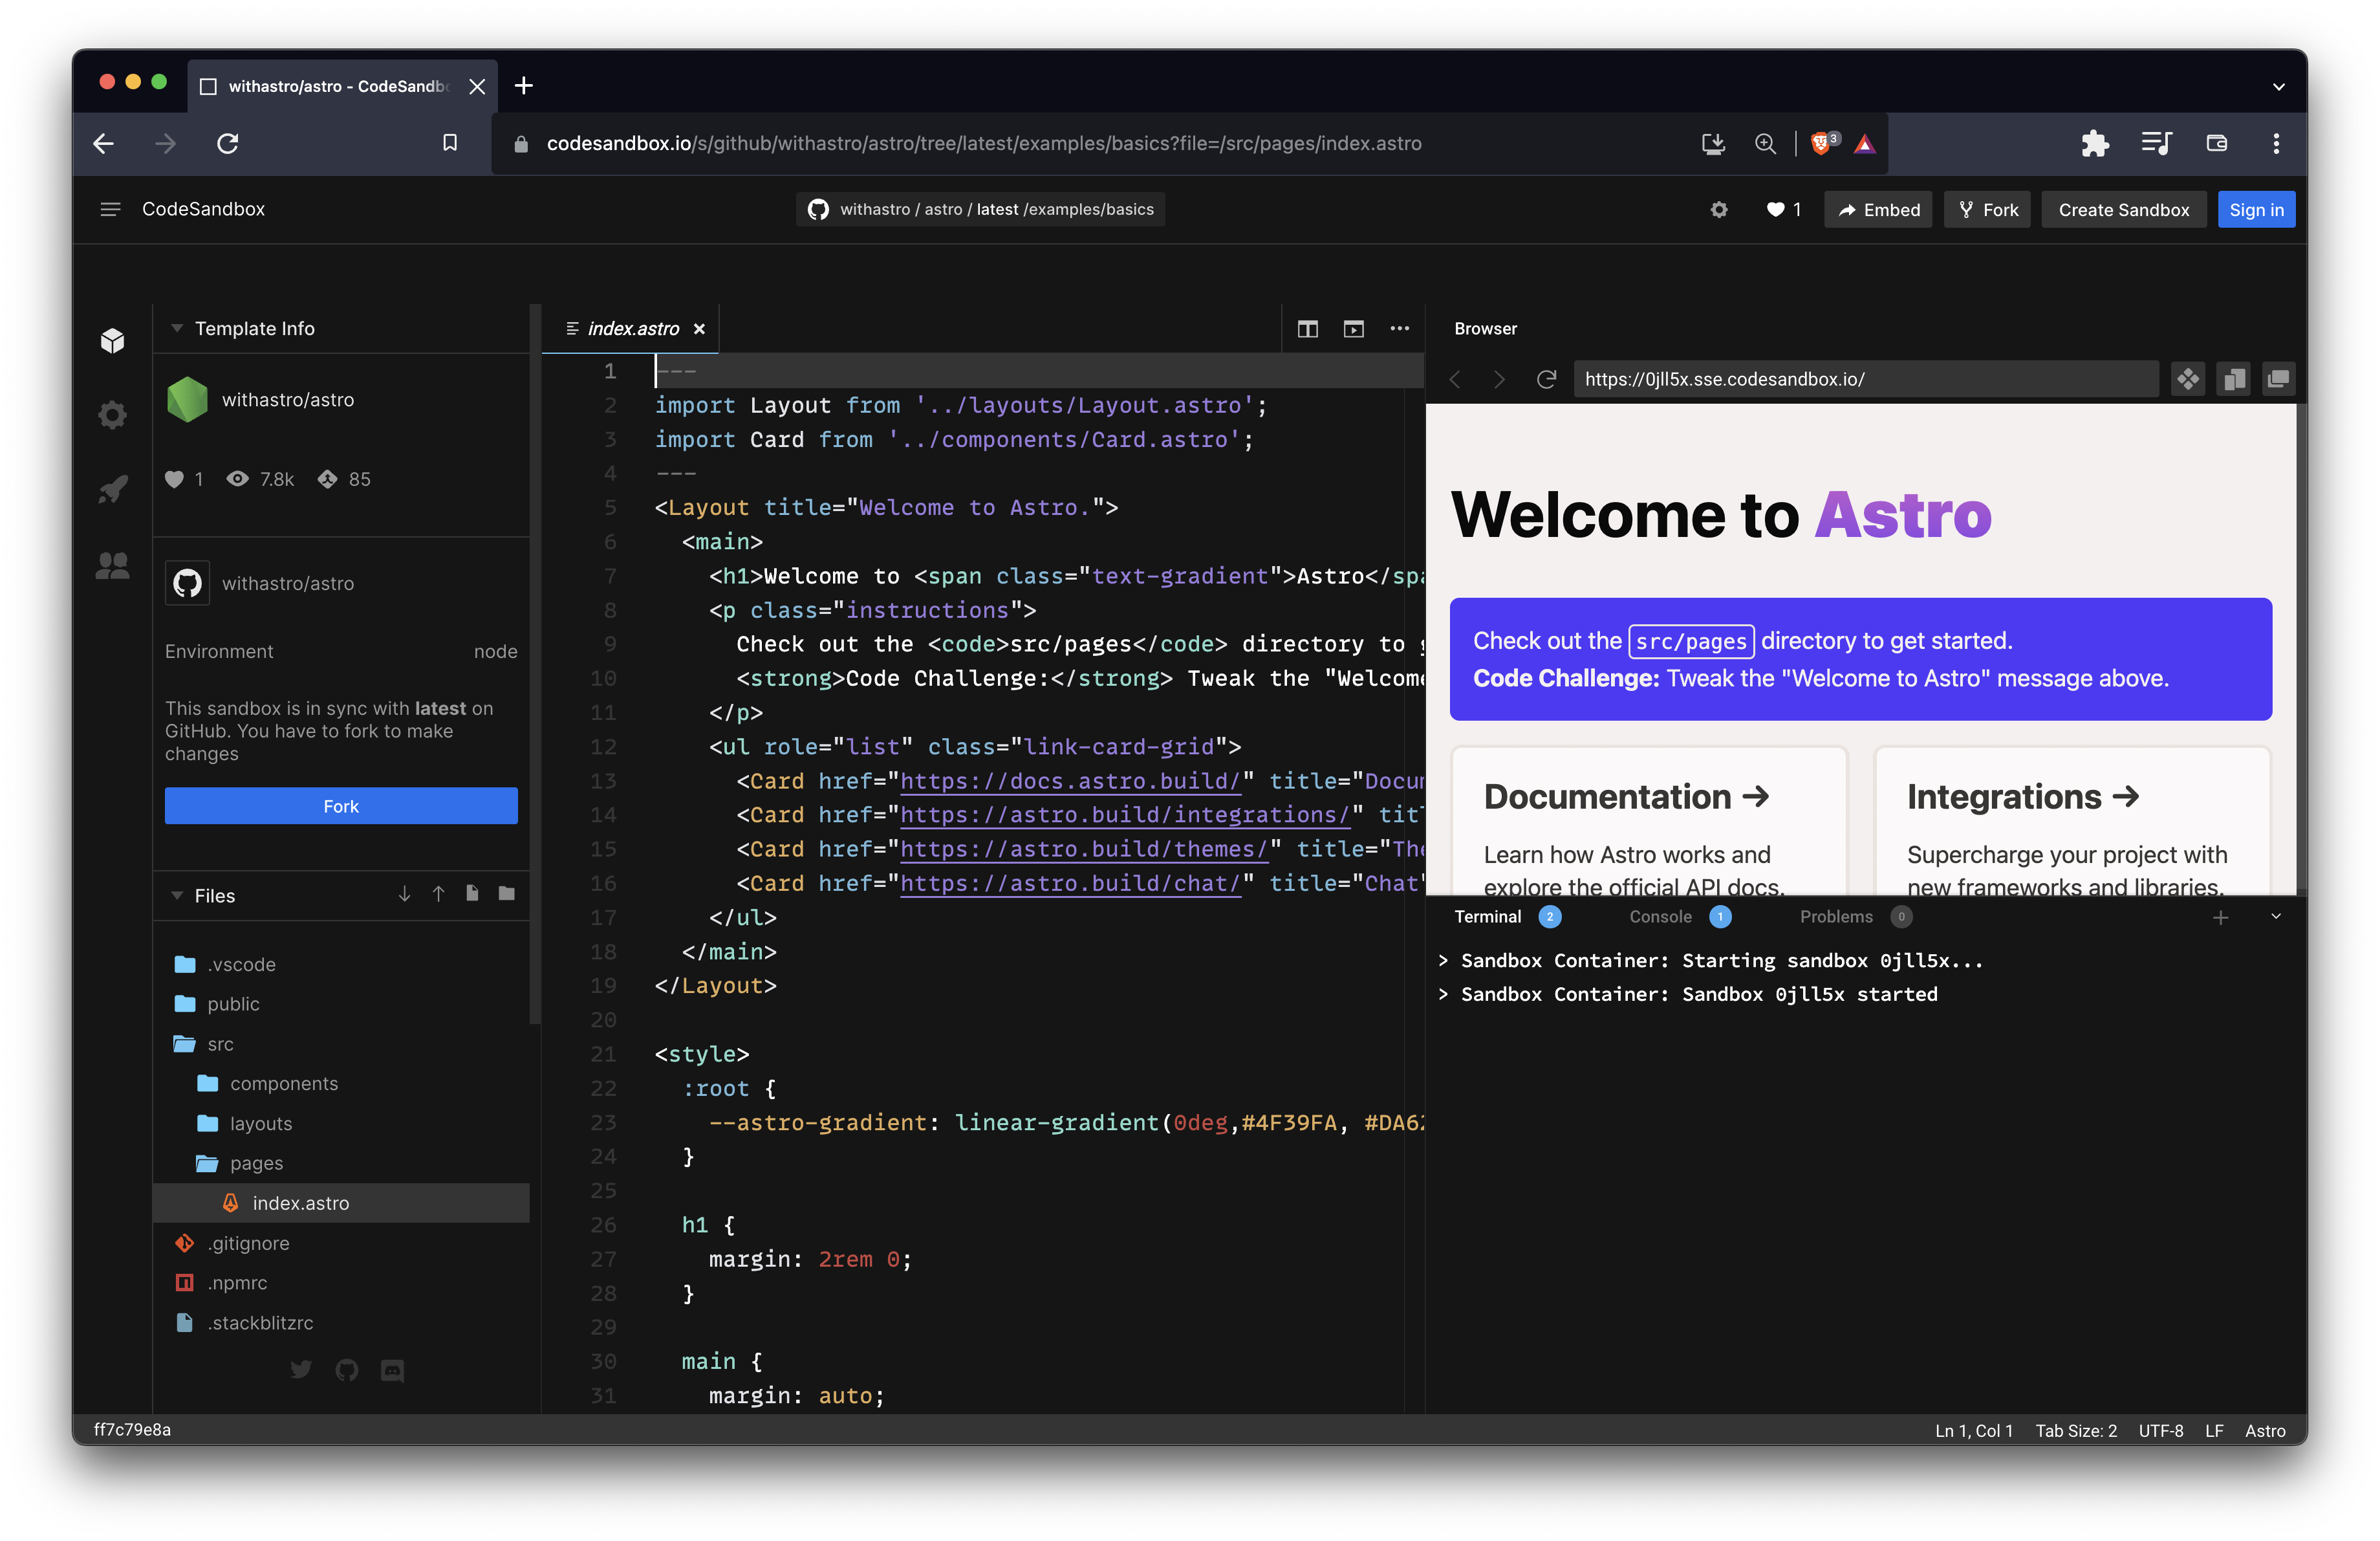
Task: Refresh the sandbox browser preview
Action: coord(1546,379)
